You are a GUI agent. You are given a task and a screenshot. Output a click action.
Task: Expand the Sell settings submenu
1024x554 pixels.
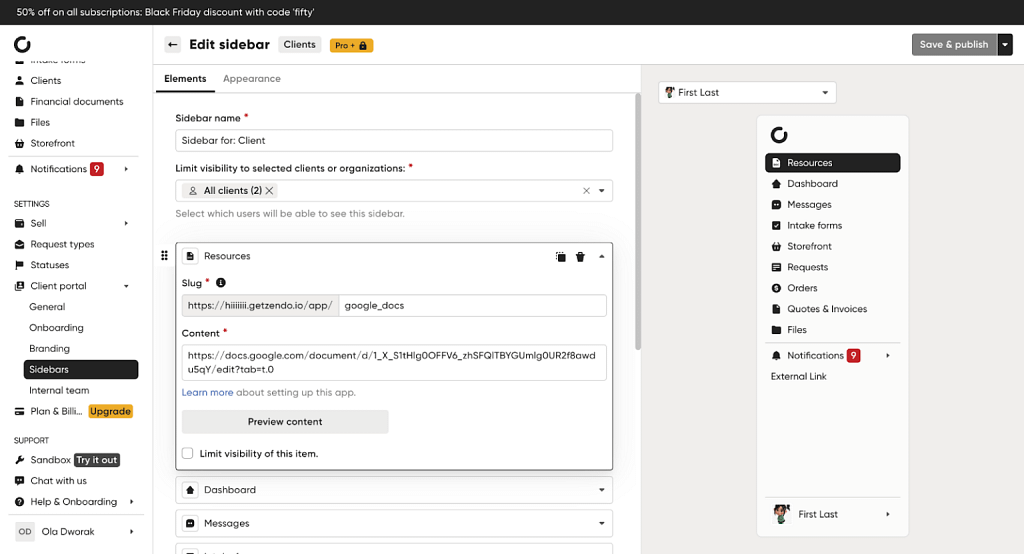point(126,223)
